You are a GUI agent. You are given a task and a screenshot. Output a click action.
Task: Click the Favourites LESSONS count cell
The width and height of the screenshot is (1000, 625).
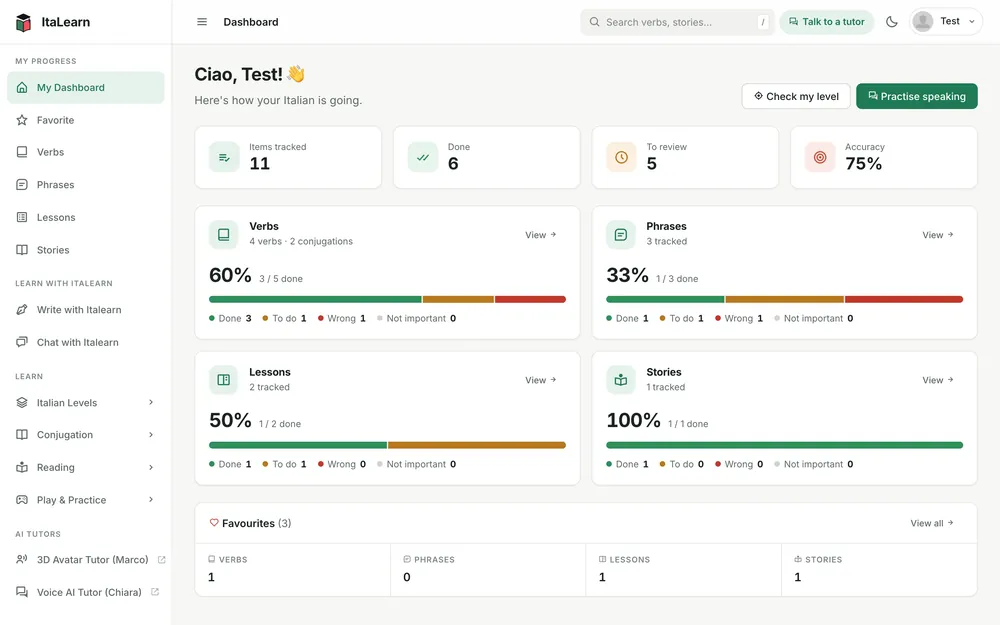coord(684,570)
